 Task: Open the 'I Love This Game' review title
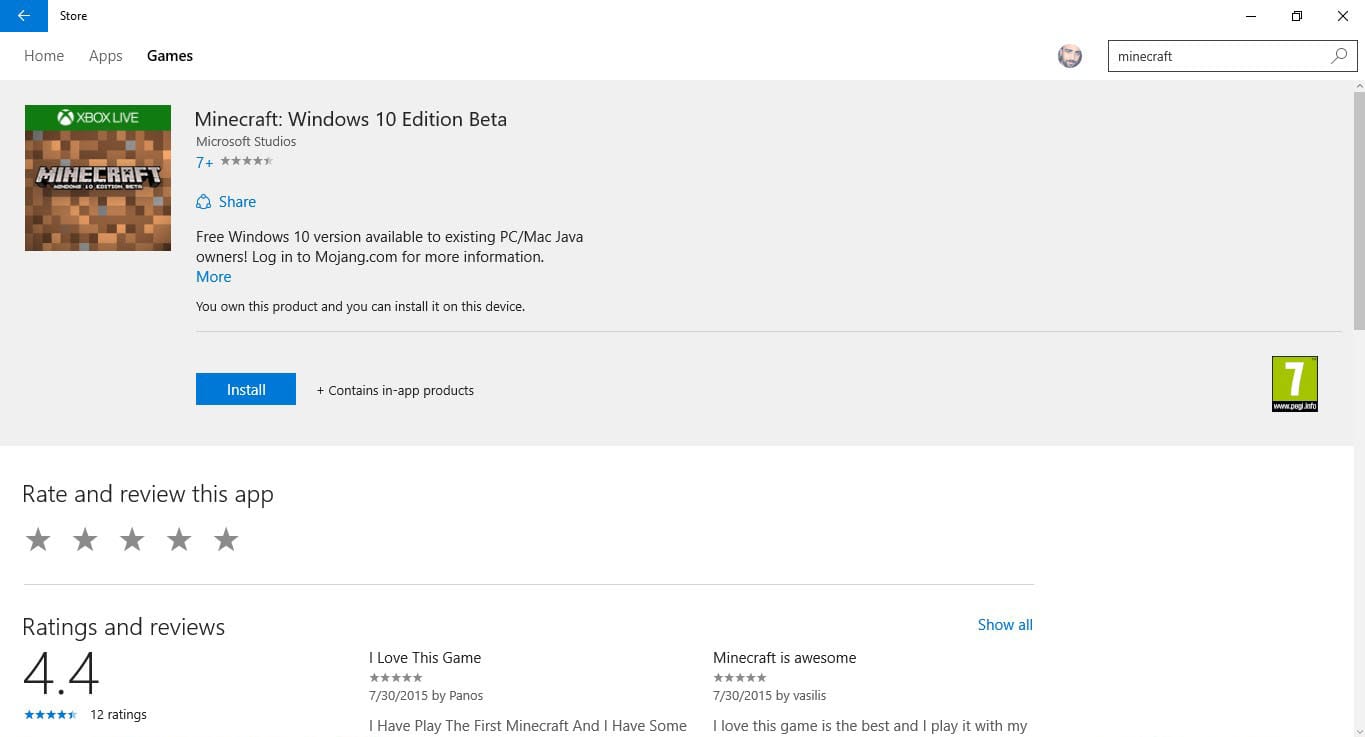pos(425,658)
